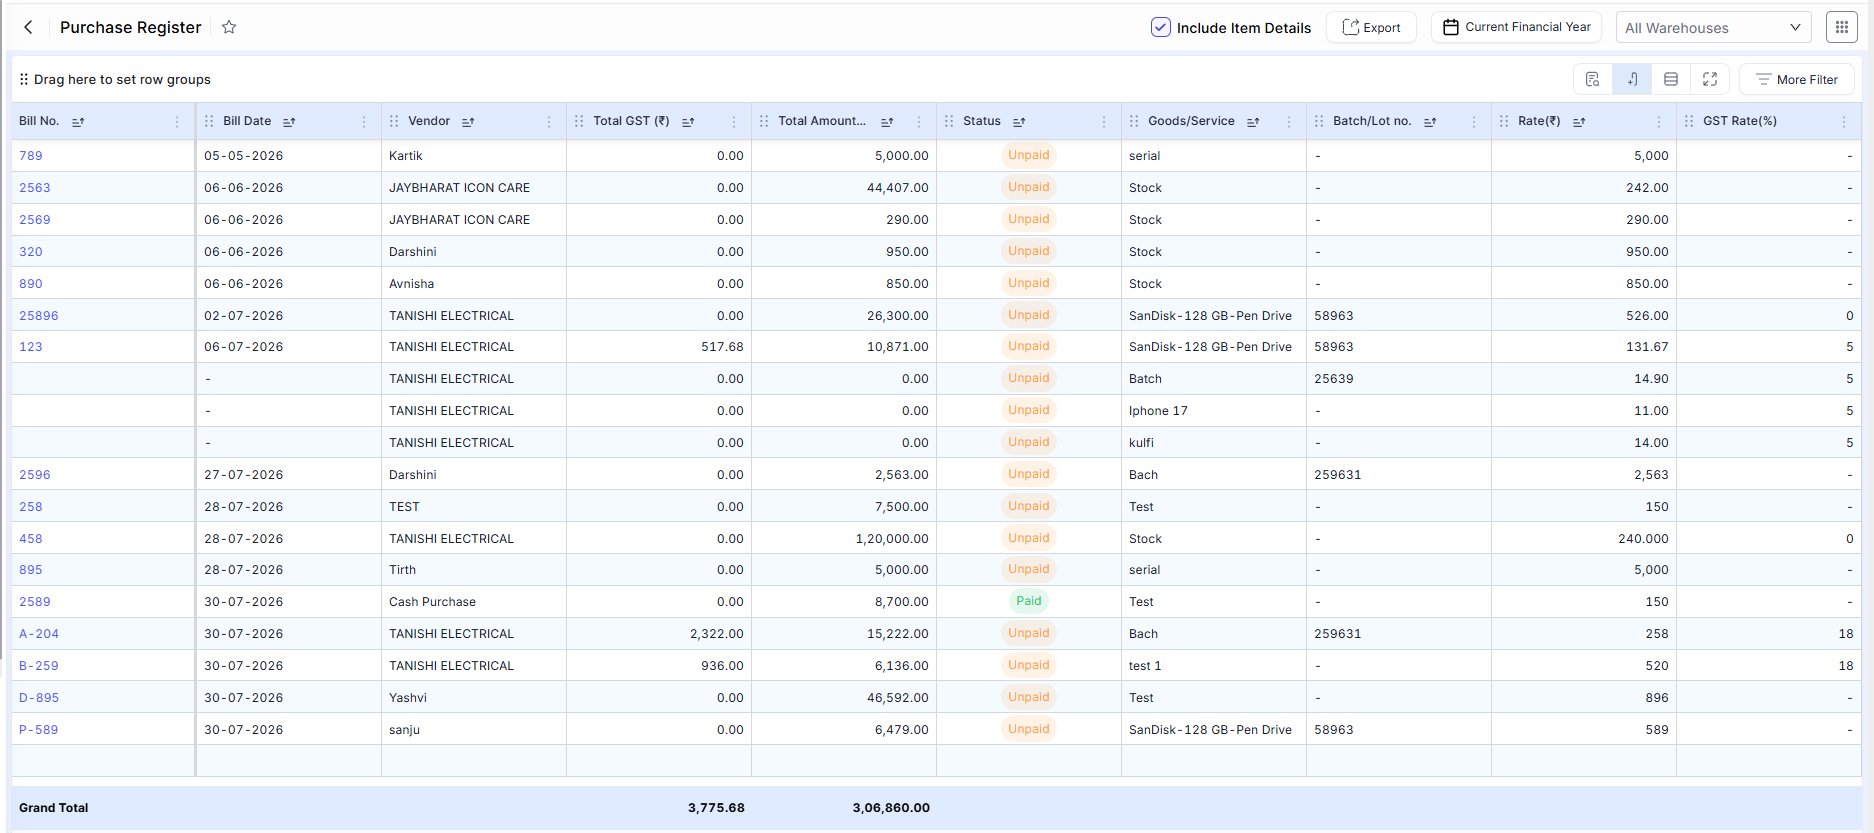Click the Total GST column header

(631, 121)
